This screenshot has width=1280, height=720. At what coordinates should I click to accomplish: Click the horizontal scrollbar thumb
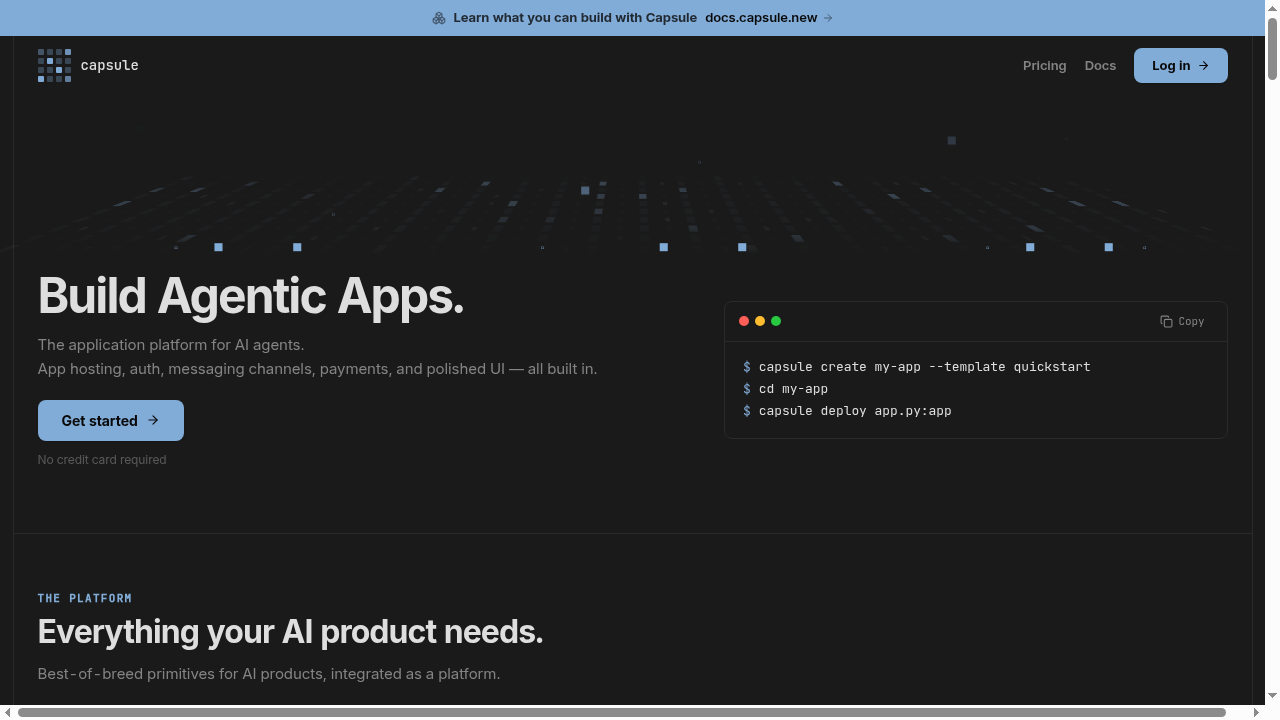pyautogui.click(x=622, y=712)
